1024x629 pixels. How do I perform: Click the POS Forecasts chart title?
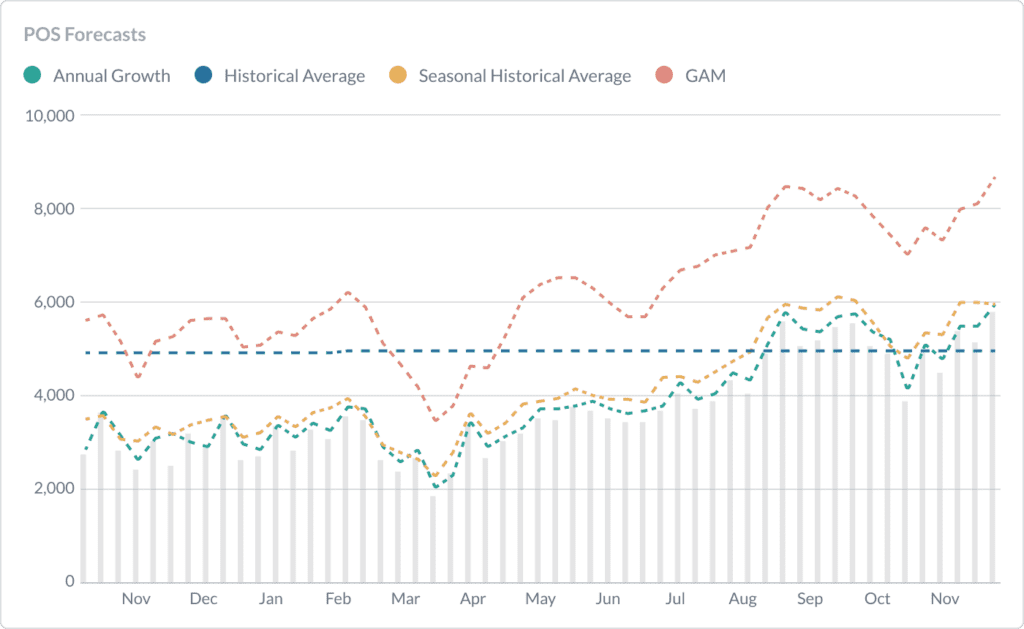tap(84, 35)
